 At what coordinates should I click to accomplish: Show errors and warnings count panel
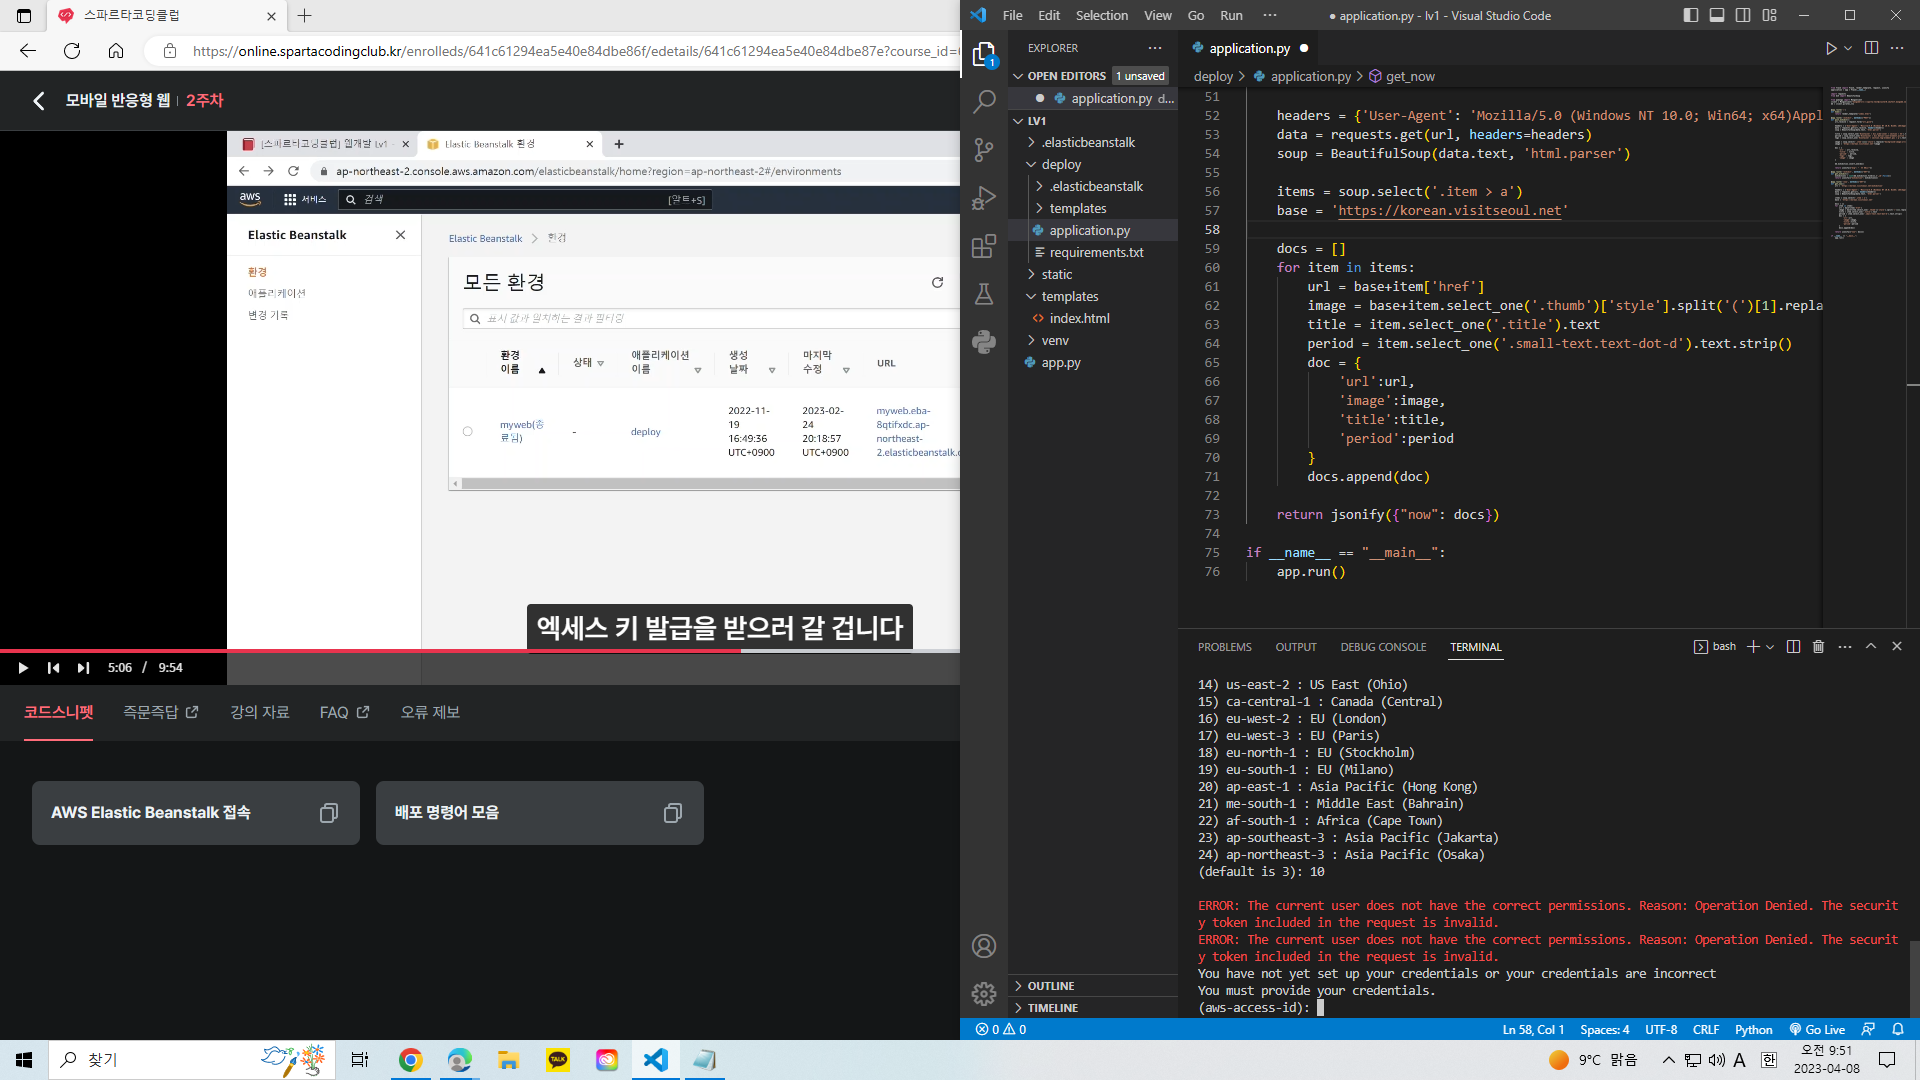1001,1029
